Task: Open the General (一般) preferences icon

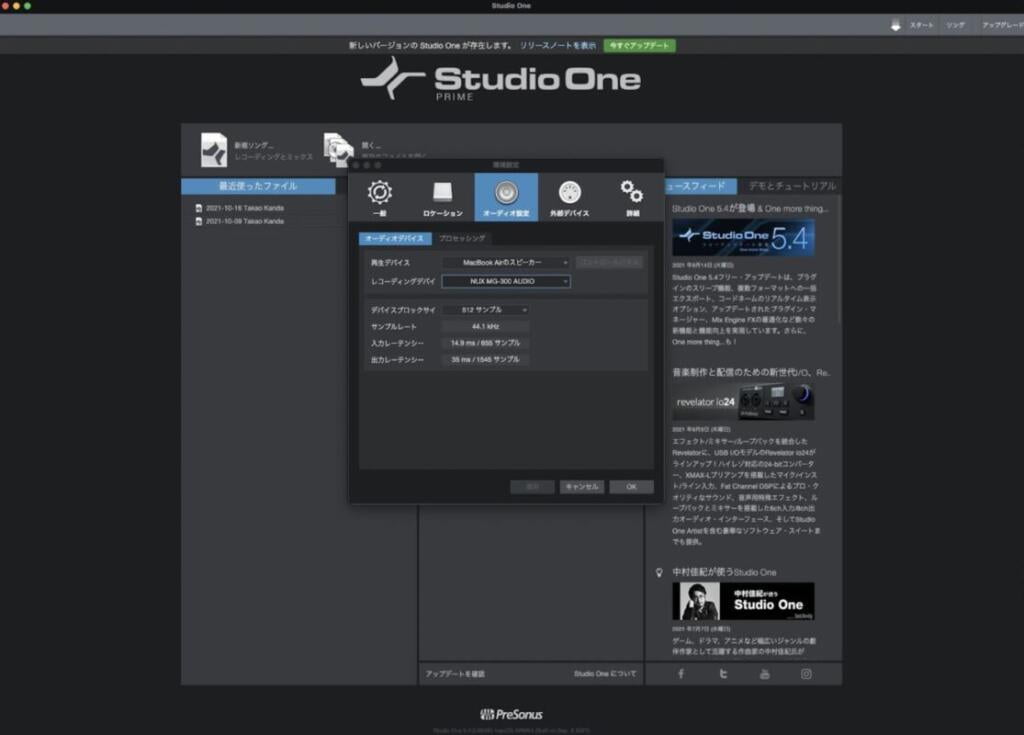Action: 379,193
